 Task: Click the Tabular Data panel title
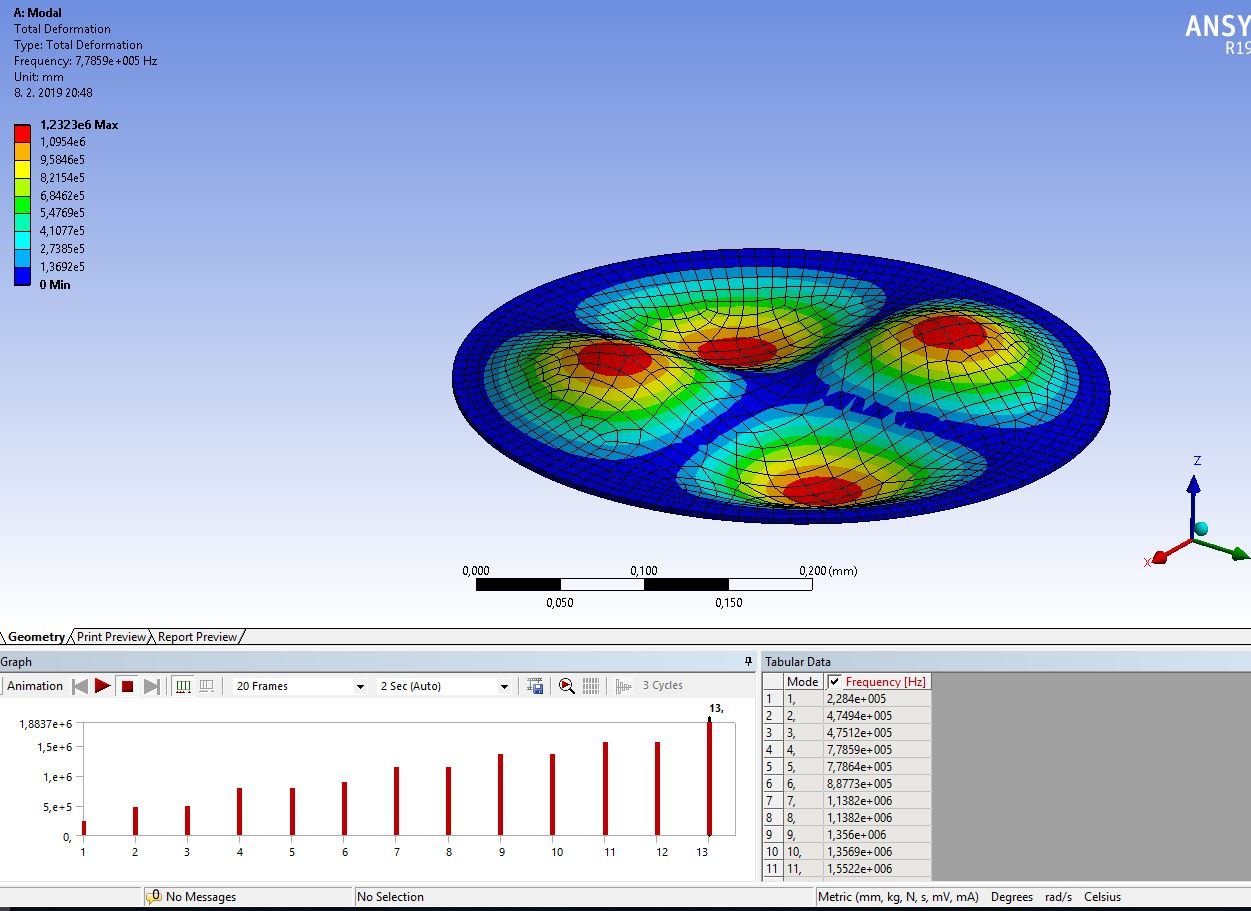pos(798,661)
